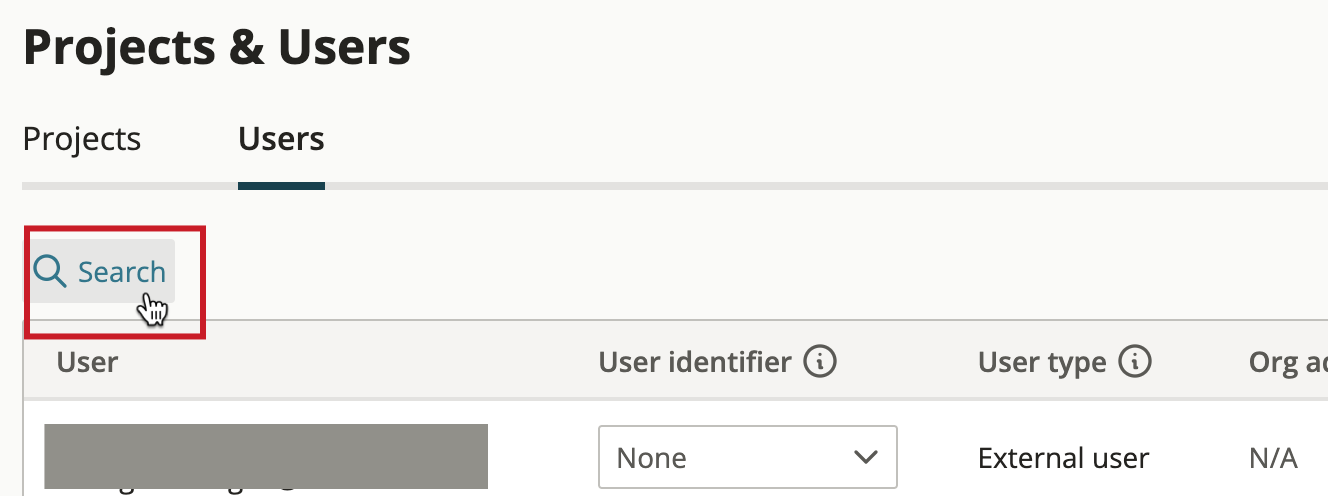Screen dimensions: 1328x496
Task: Click the User type column header text
Action: click(1042, 361)
